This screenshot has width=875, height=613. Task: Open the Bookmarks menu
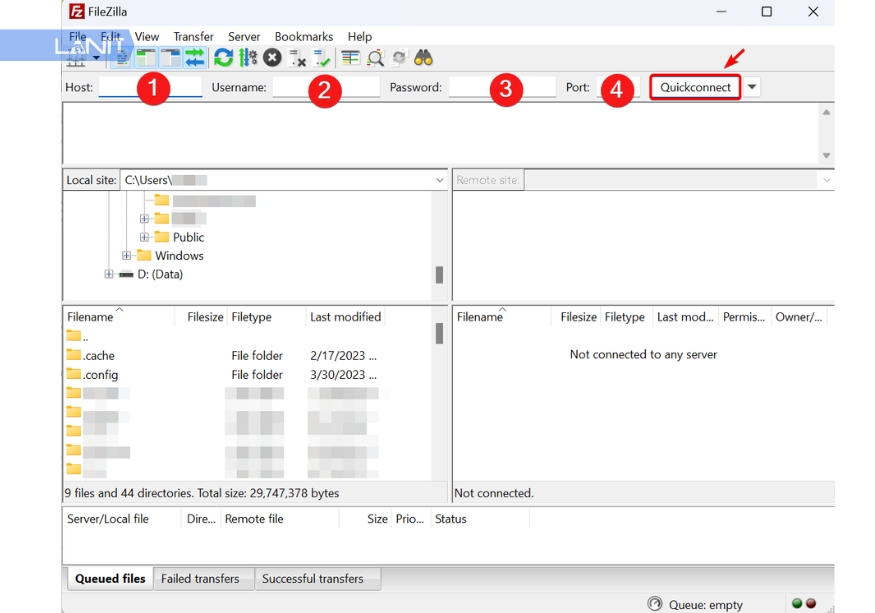click(304, 36)
